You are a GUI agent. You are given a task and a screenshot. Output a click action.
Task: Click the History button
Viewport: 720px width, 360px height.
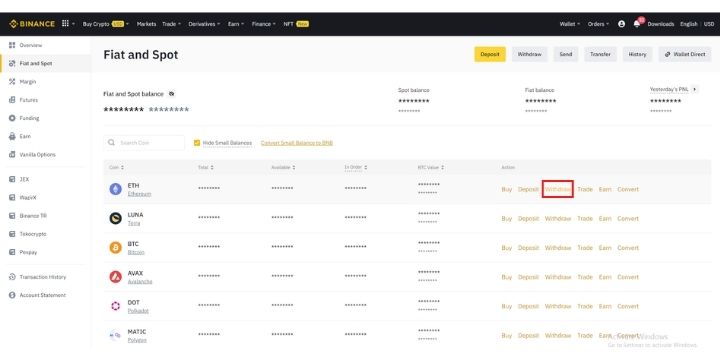637,54
